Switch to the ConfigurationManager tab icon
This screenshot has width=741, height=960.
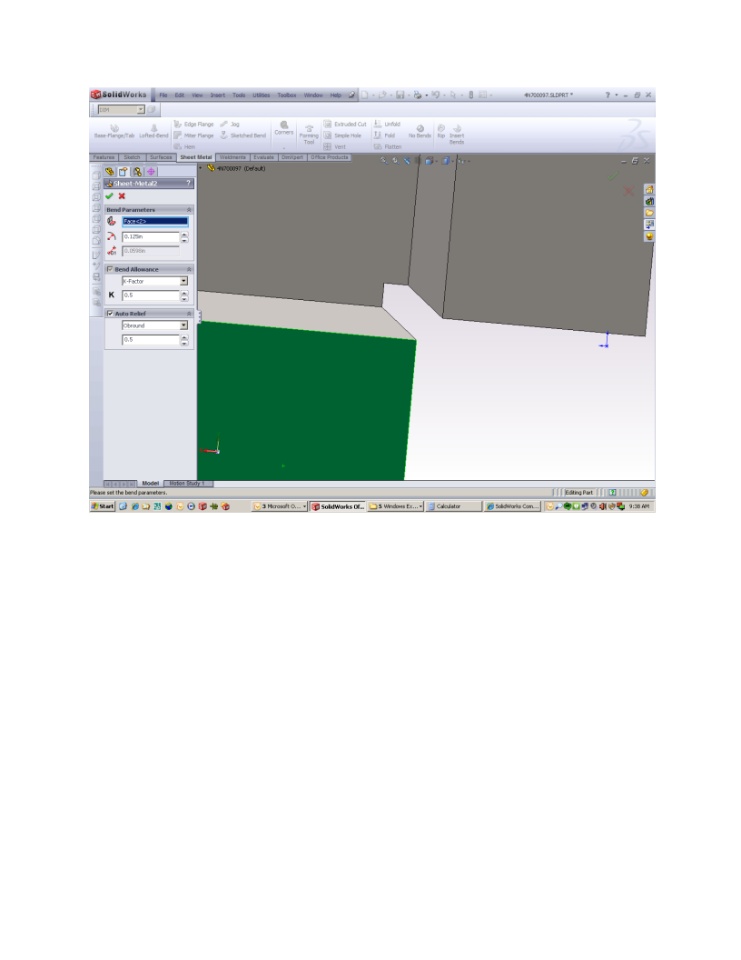pyautogui.click(x=137, y=172)
